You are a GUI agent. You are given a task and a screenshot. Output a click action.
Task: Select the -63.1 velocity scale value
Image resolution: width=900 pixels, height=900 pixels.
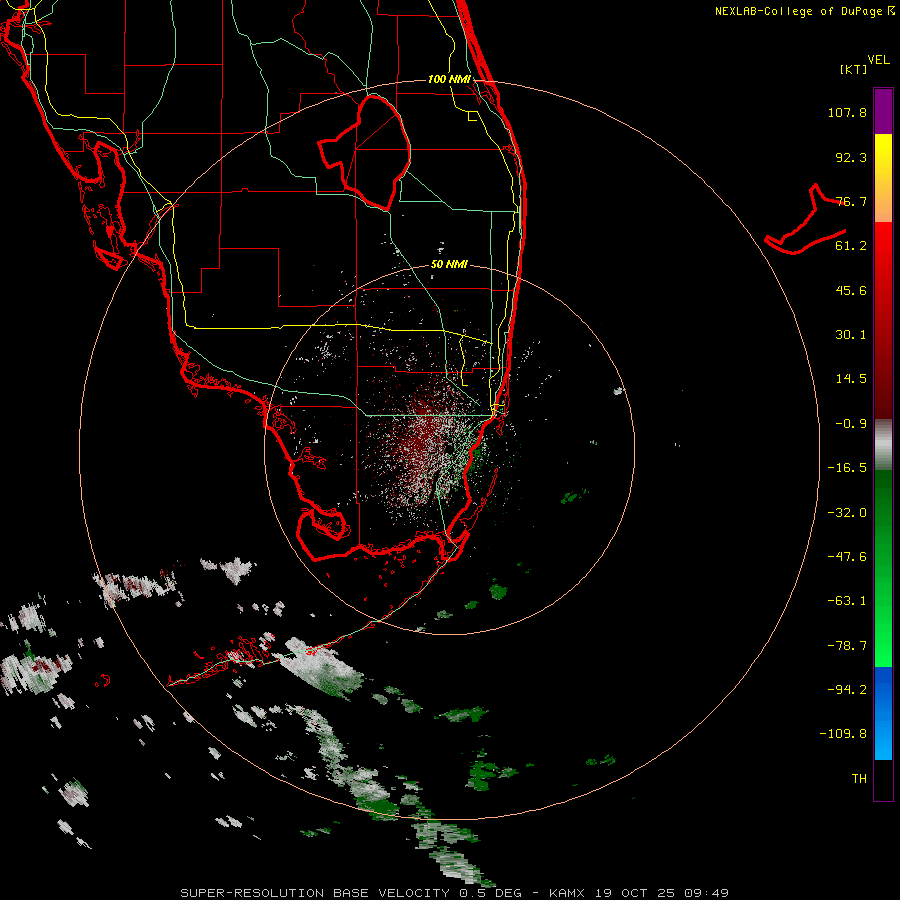(847, 601)
